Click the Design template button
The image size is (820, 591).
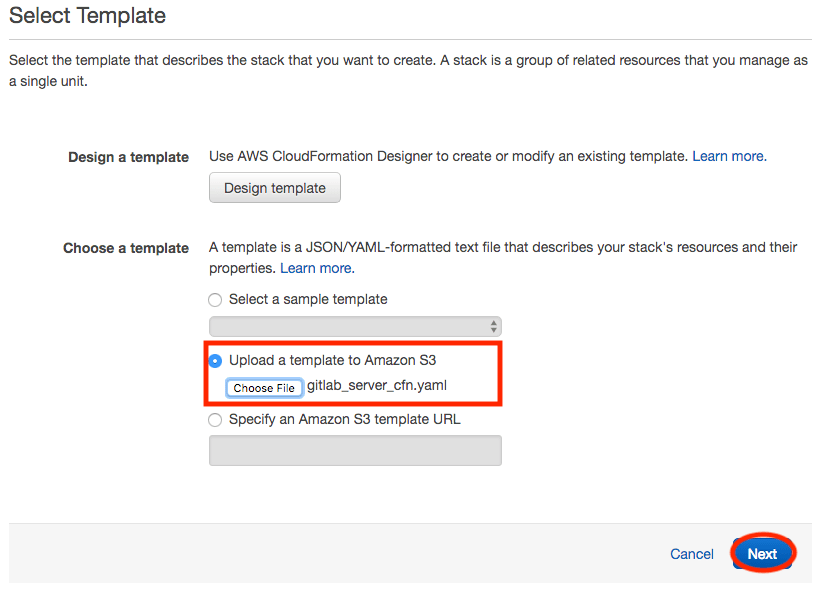tap(274, 187)
